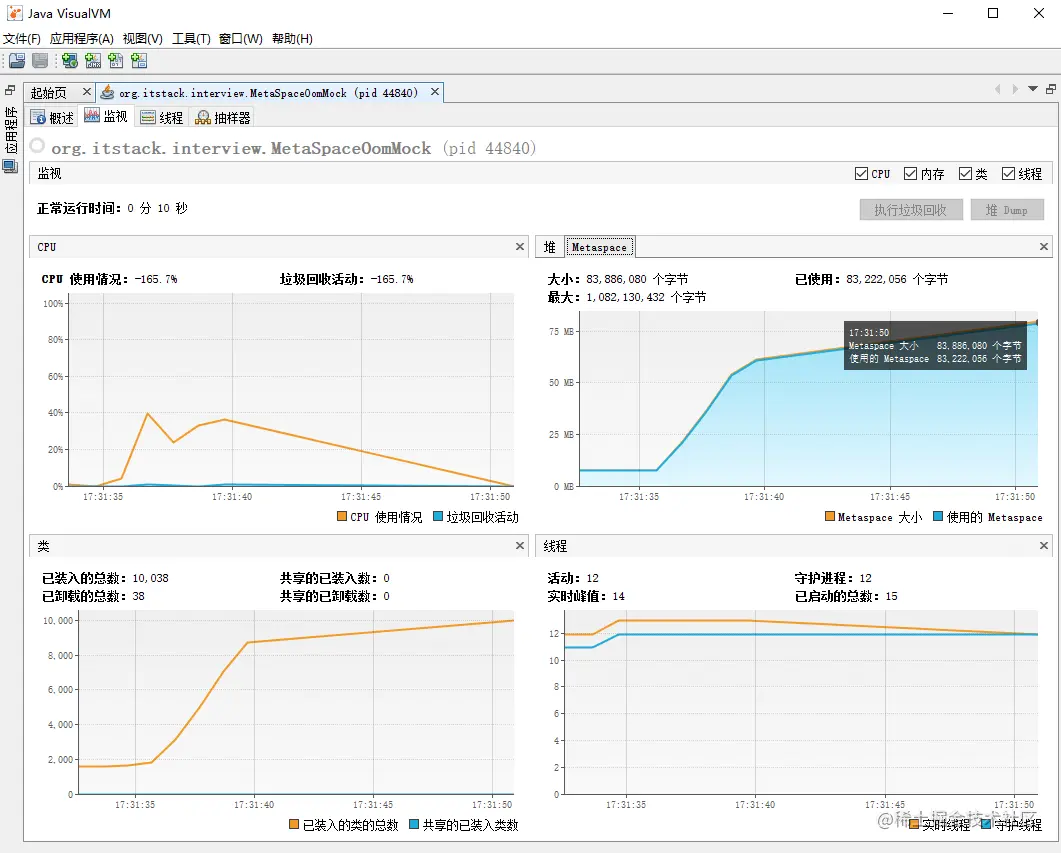Click the 执行垃圾回收 button
The height and width of the screenshot is (853, 1061).
click(x=910, y=209)
